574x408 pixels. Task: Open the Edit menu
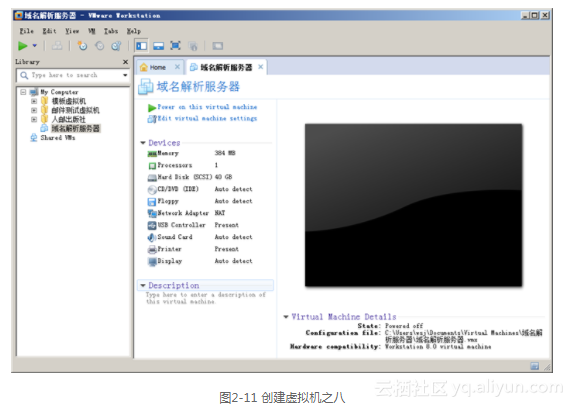tap(49, 31)
